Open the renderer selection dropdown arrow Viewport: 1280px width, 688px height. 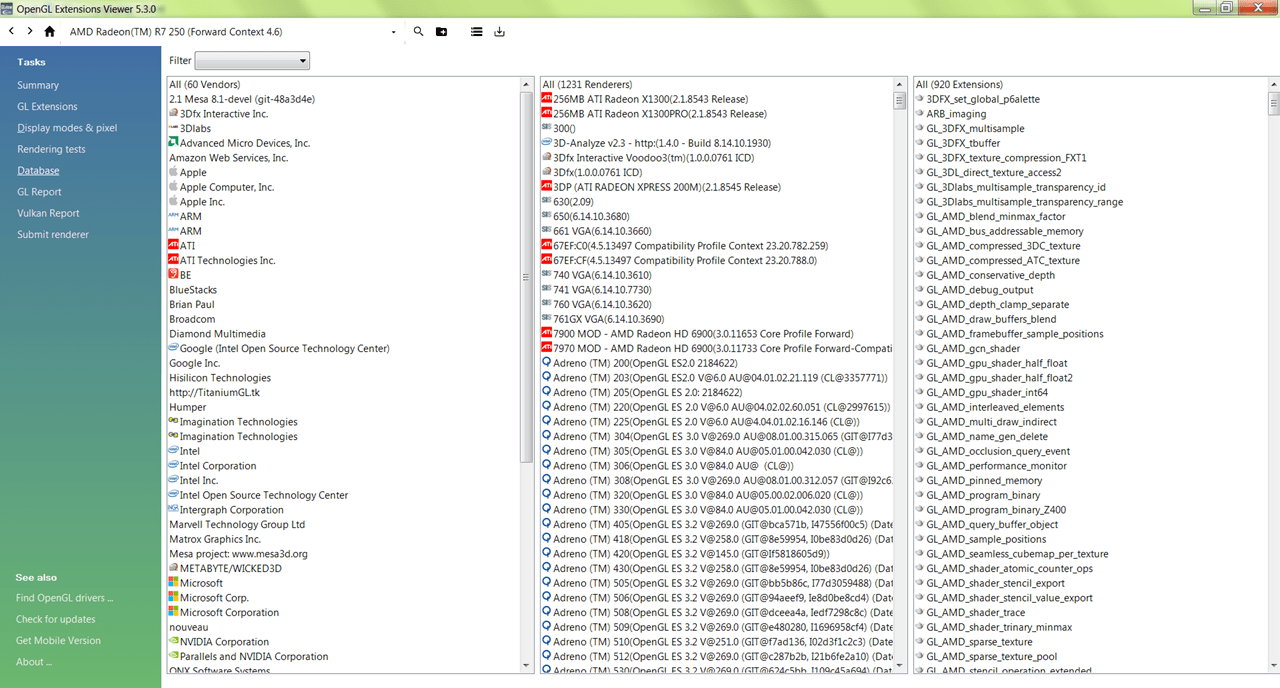pyautogui.click(x=394, y=32)
